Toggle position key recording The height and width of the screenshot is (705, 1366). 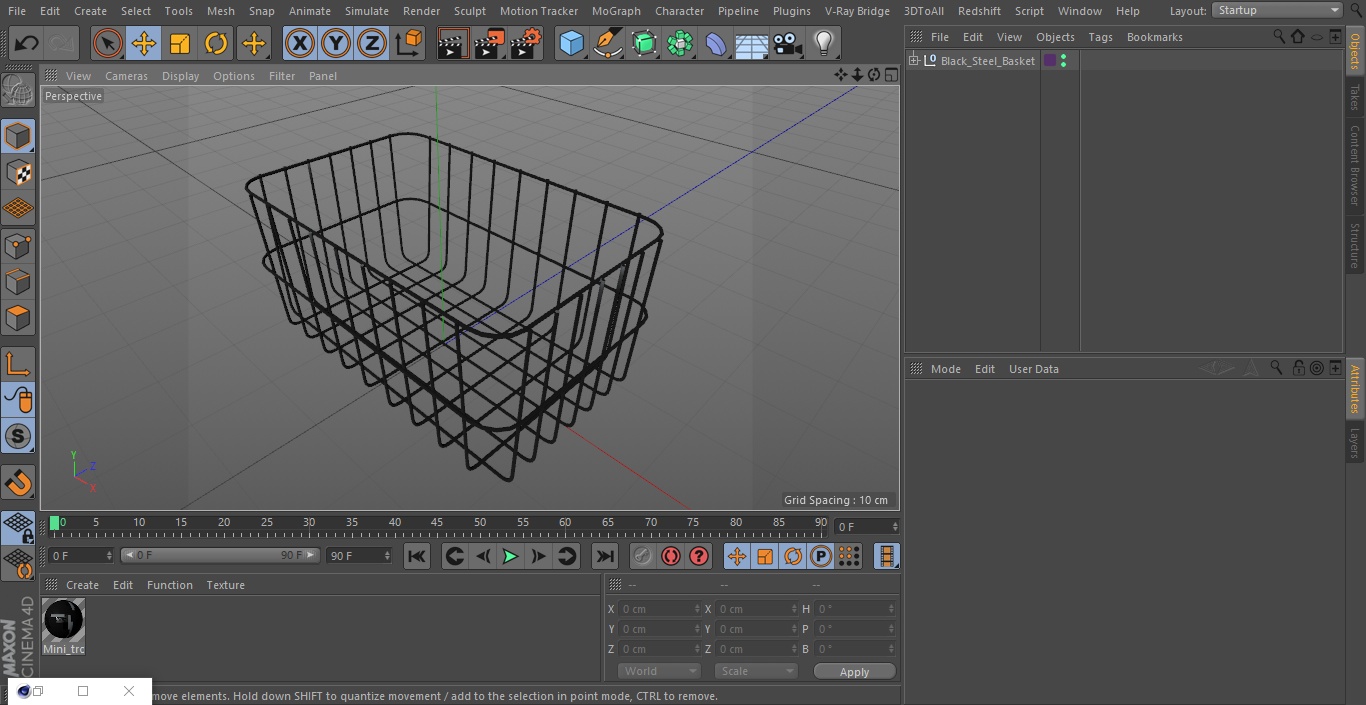(737, 556)
